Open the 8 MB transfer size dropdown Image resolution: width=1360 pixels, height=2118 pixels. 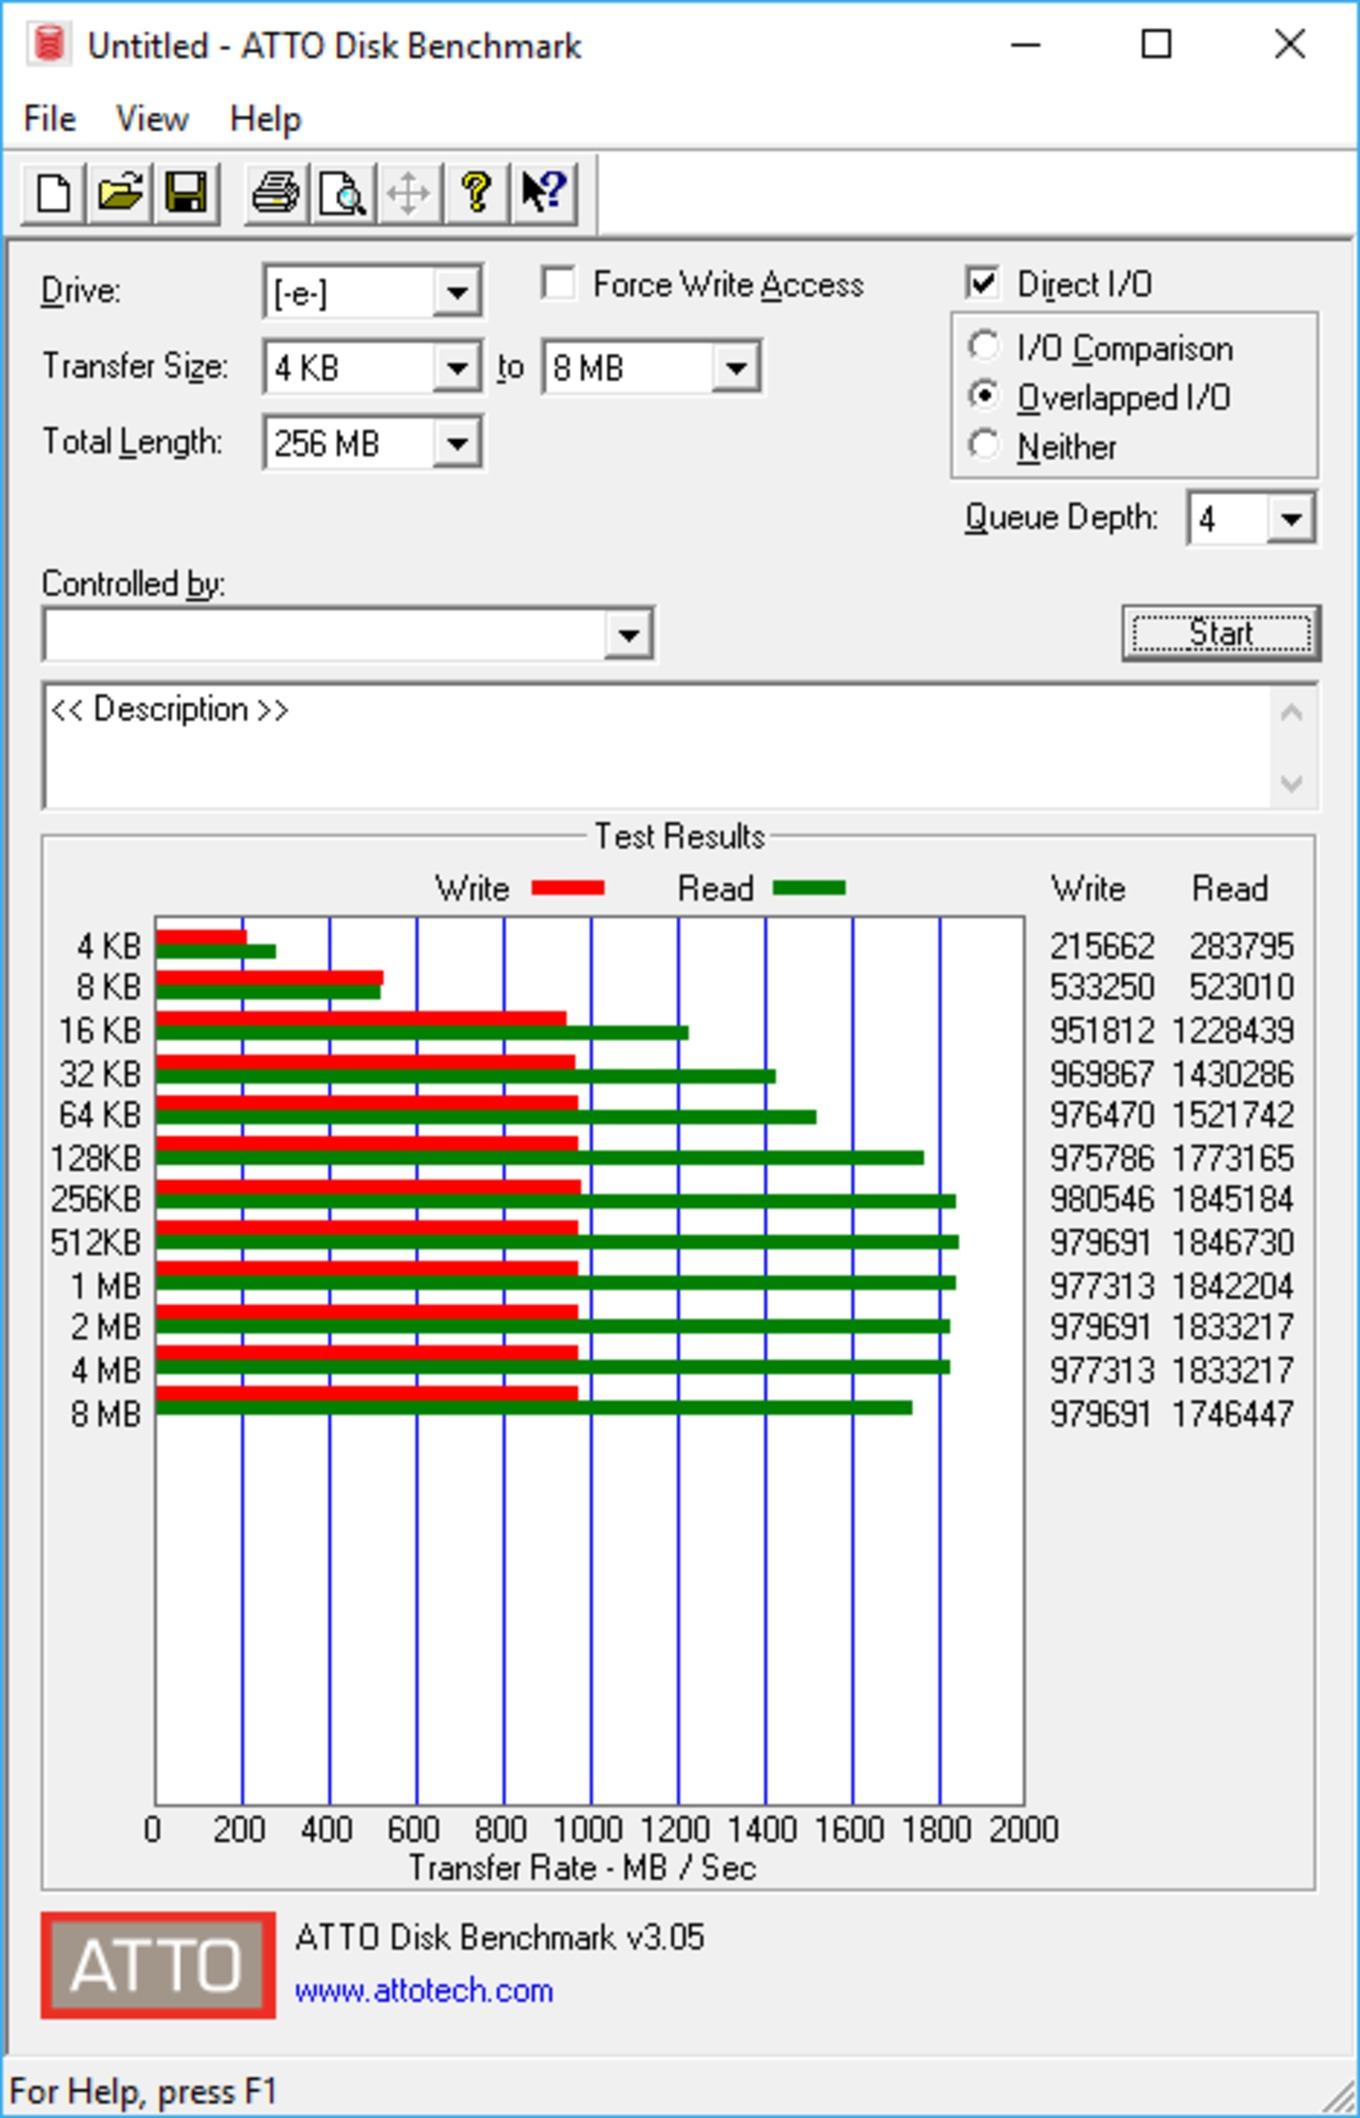[x=735, y=367]
